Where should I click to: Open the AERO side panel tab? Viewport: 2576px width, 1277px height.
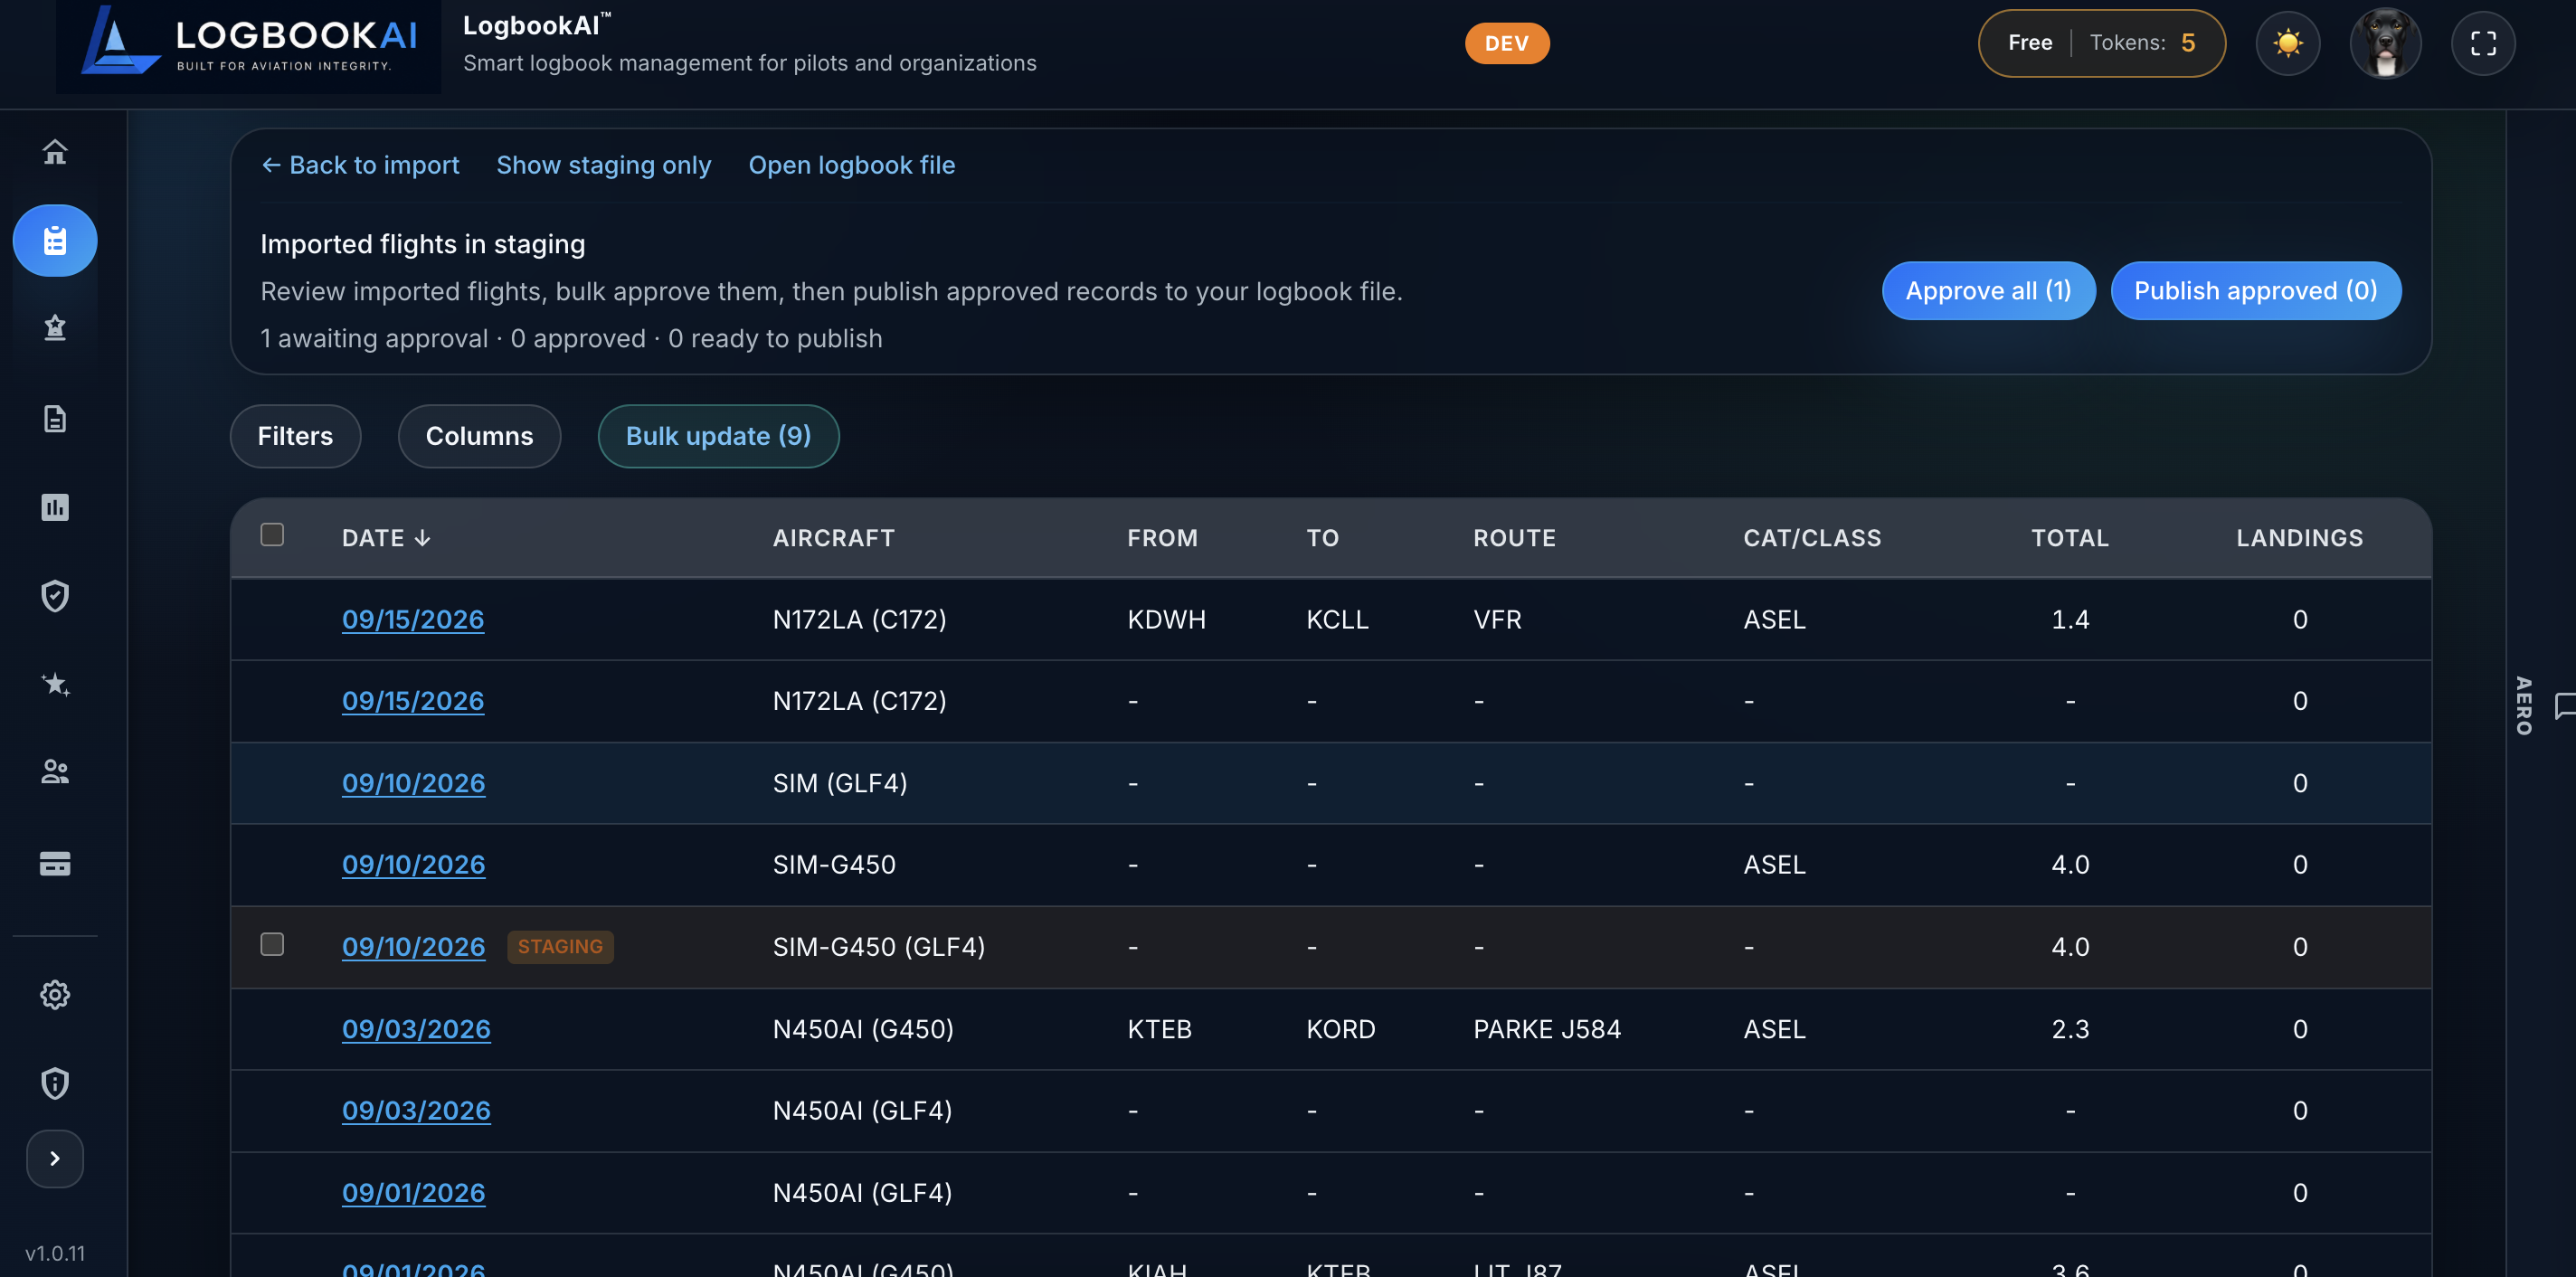(2524, 705)
